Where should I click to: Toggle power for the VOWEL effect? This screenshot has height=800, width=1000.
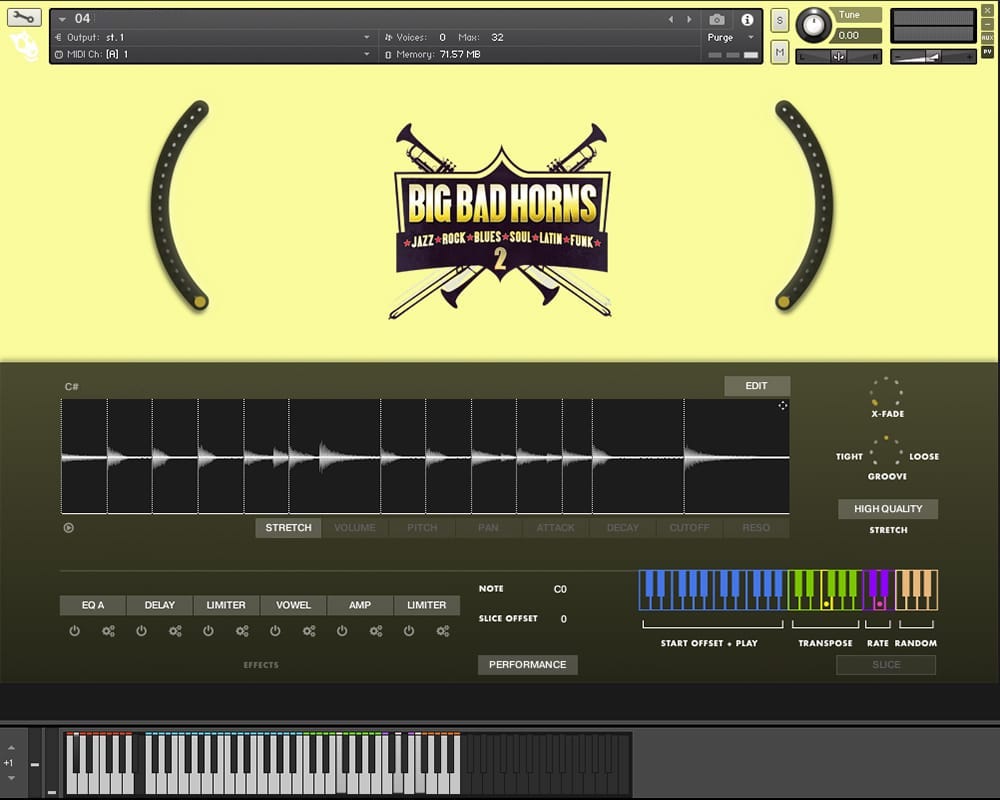coord(275,631)
